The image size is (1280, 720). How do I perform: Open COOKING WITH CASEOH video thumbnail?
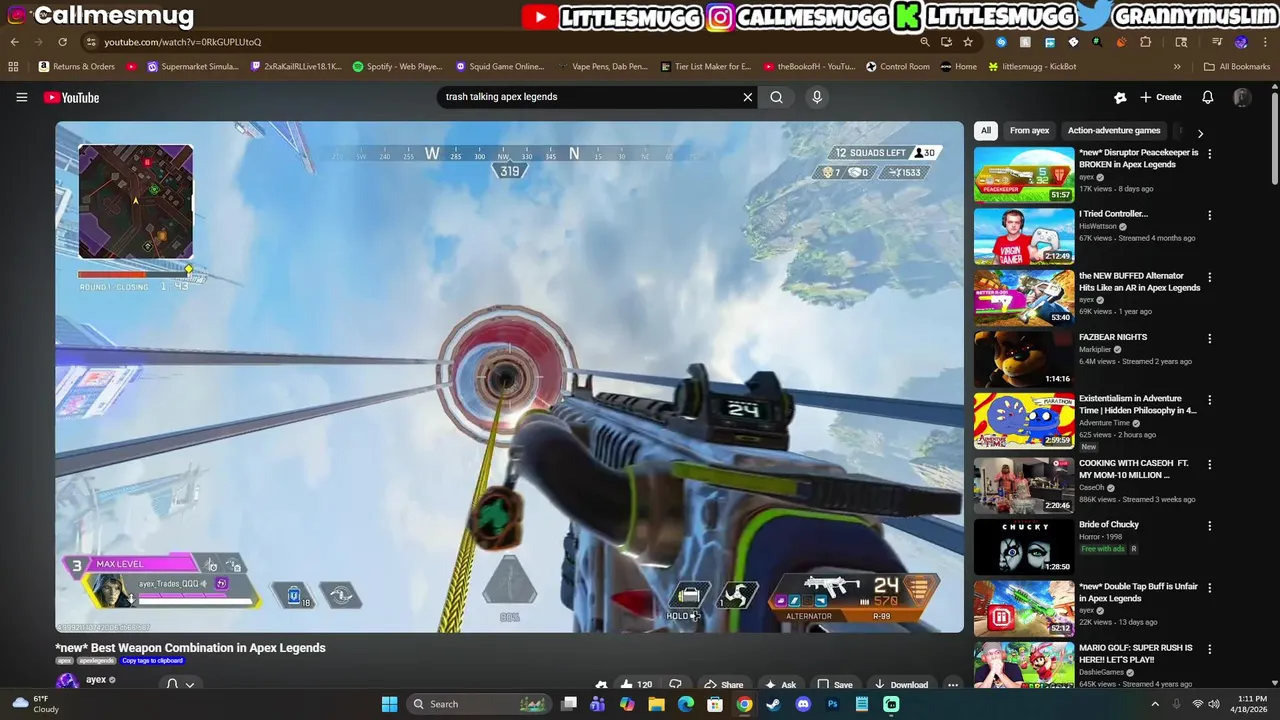(x=1024, y=485)
